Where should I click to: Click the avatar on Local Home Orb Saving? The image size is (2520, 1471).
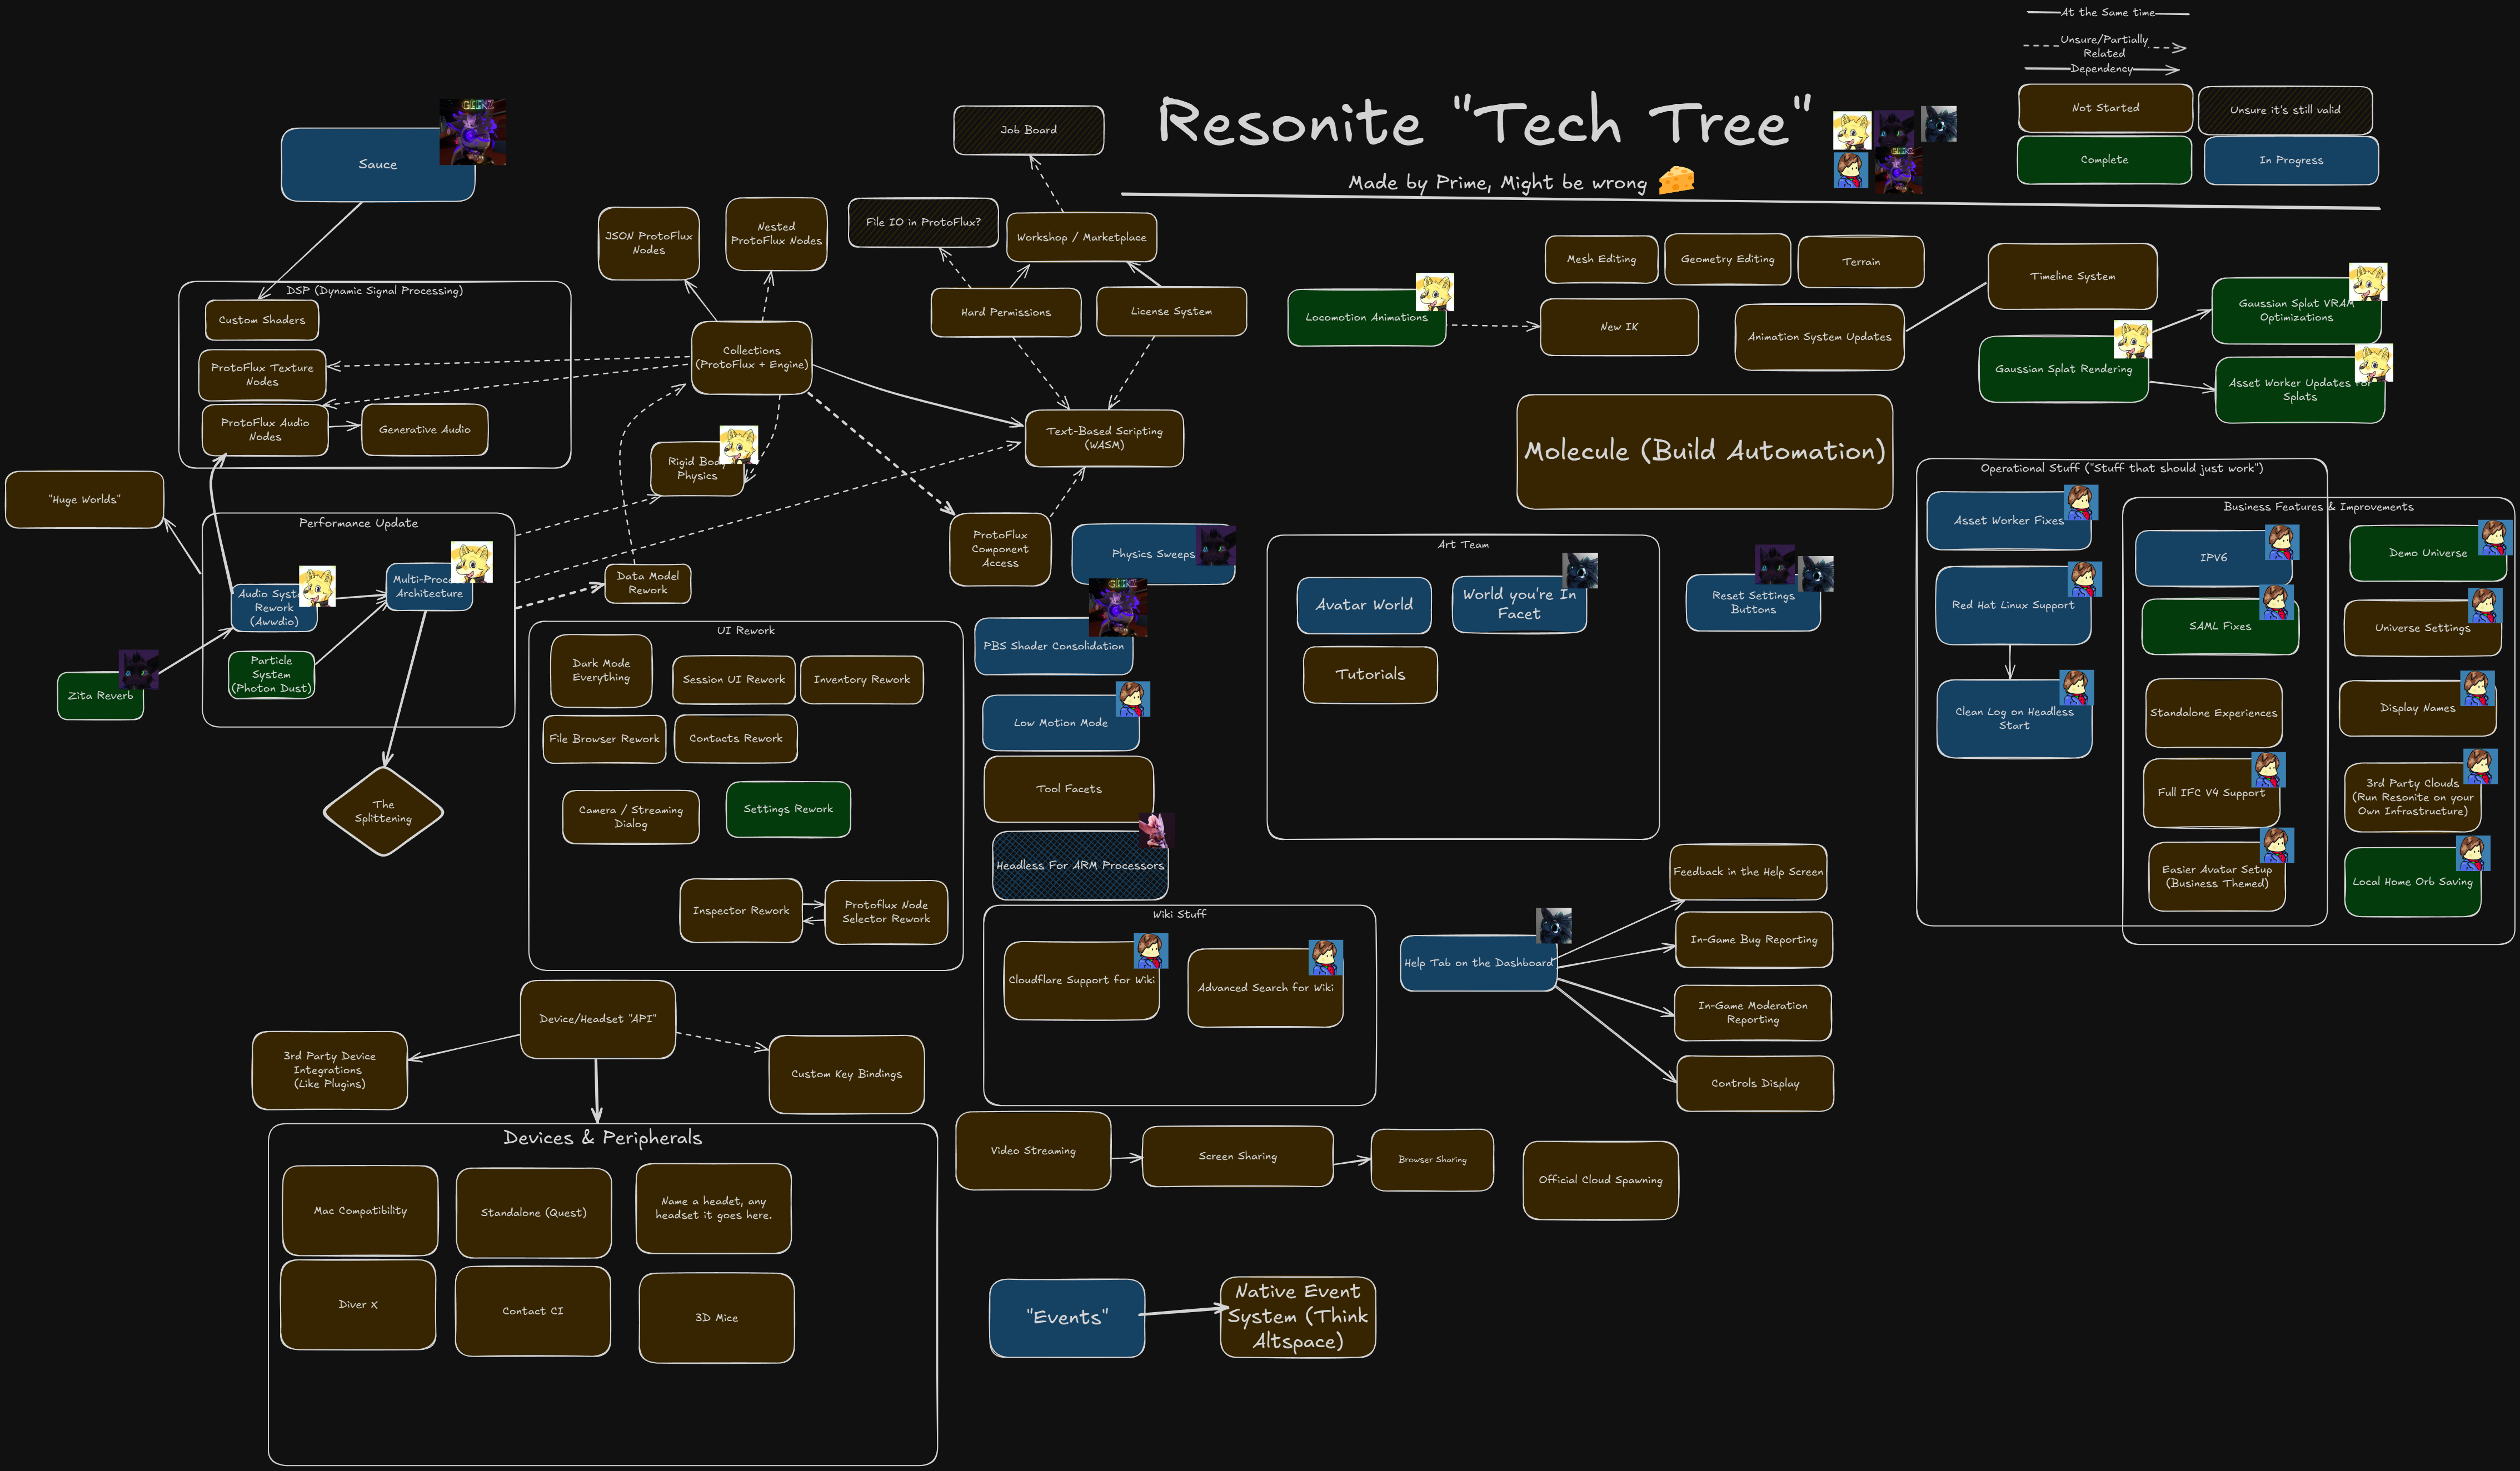pos(2473,853)
